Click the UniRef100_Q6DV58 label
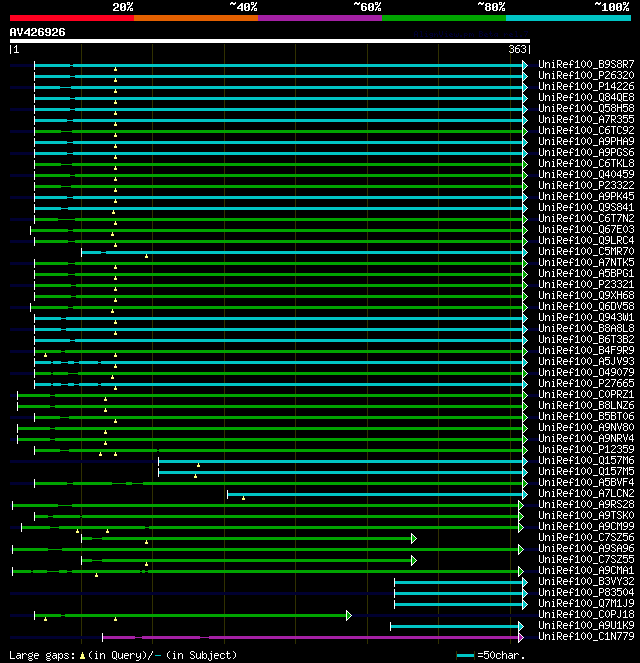Image resolution: width=640 pixels, height=663 pixels. pos(586,306)
